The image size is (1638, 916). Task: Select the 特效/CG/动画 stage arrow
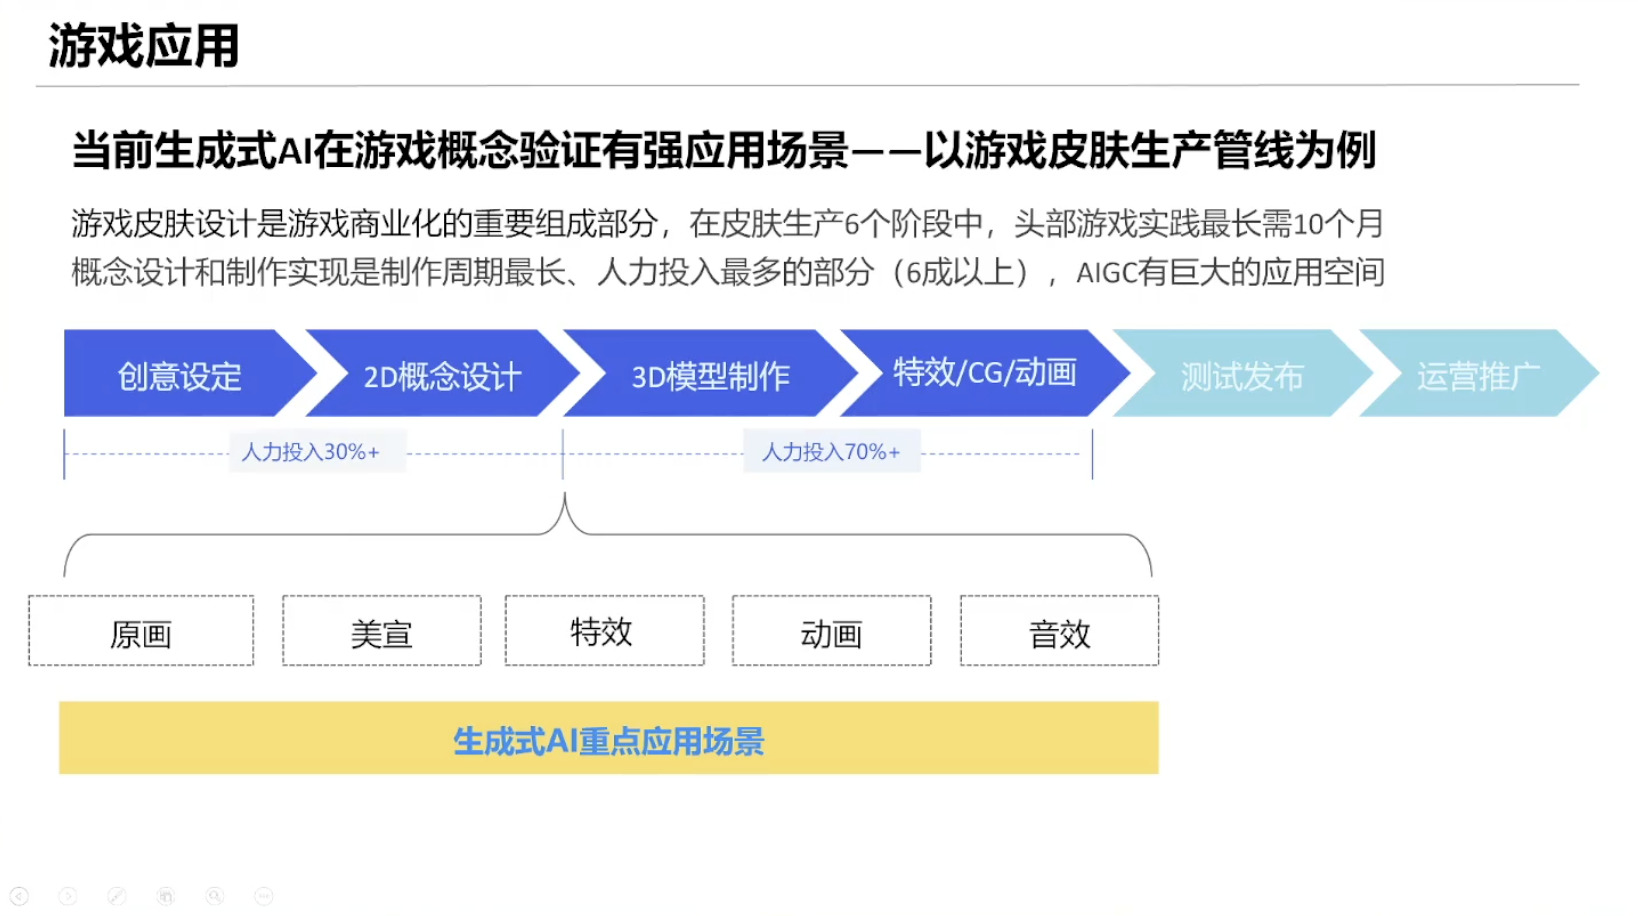coord(984,373)
